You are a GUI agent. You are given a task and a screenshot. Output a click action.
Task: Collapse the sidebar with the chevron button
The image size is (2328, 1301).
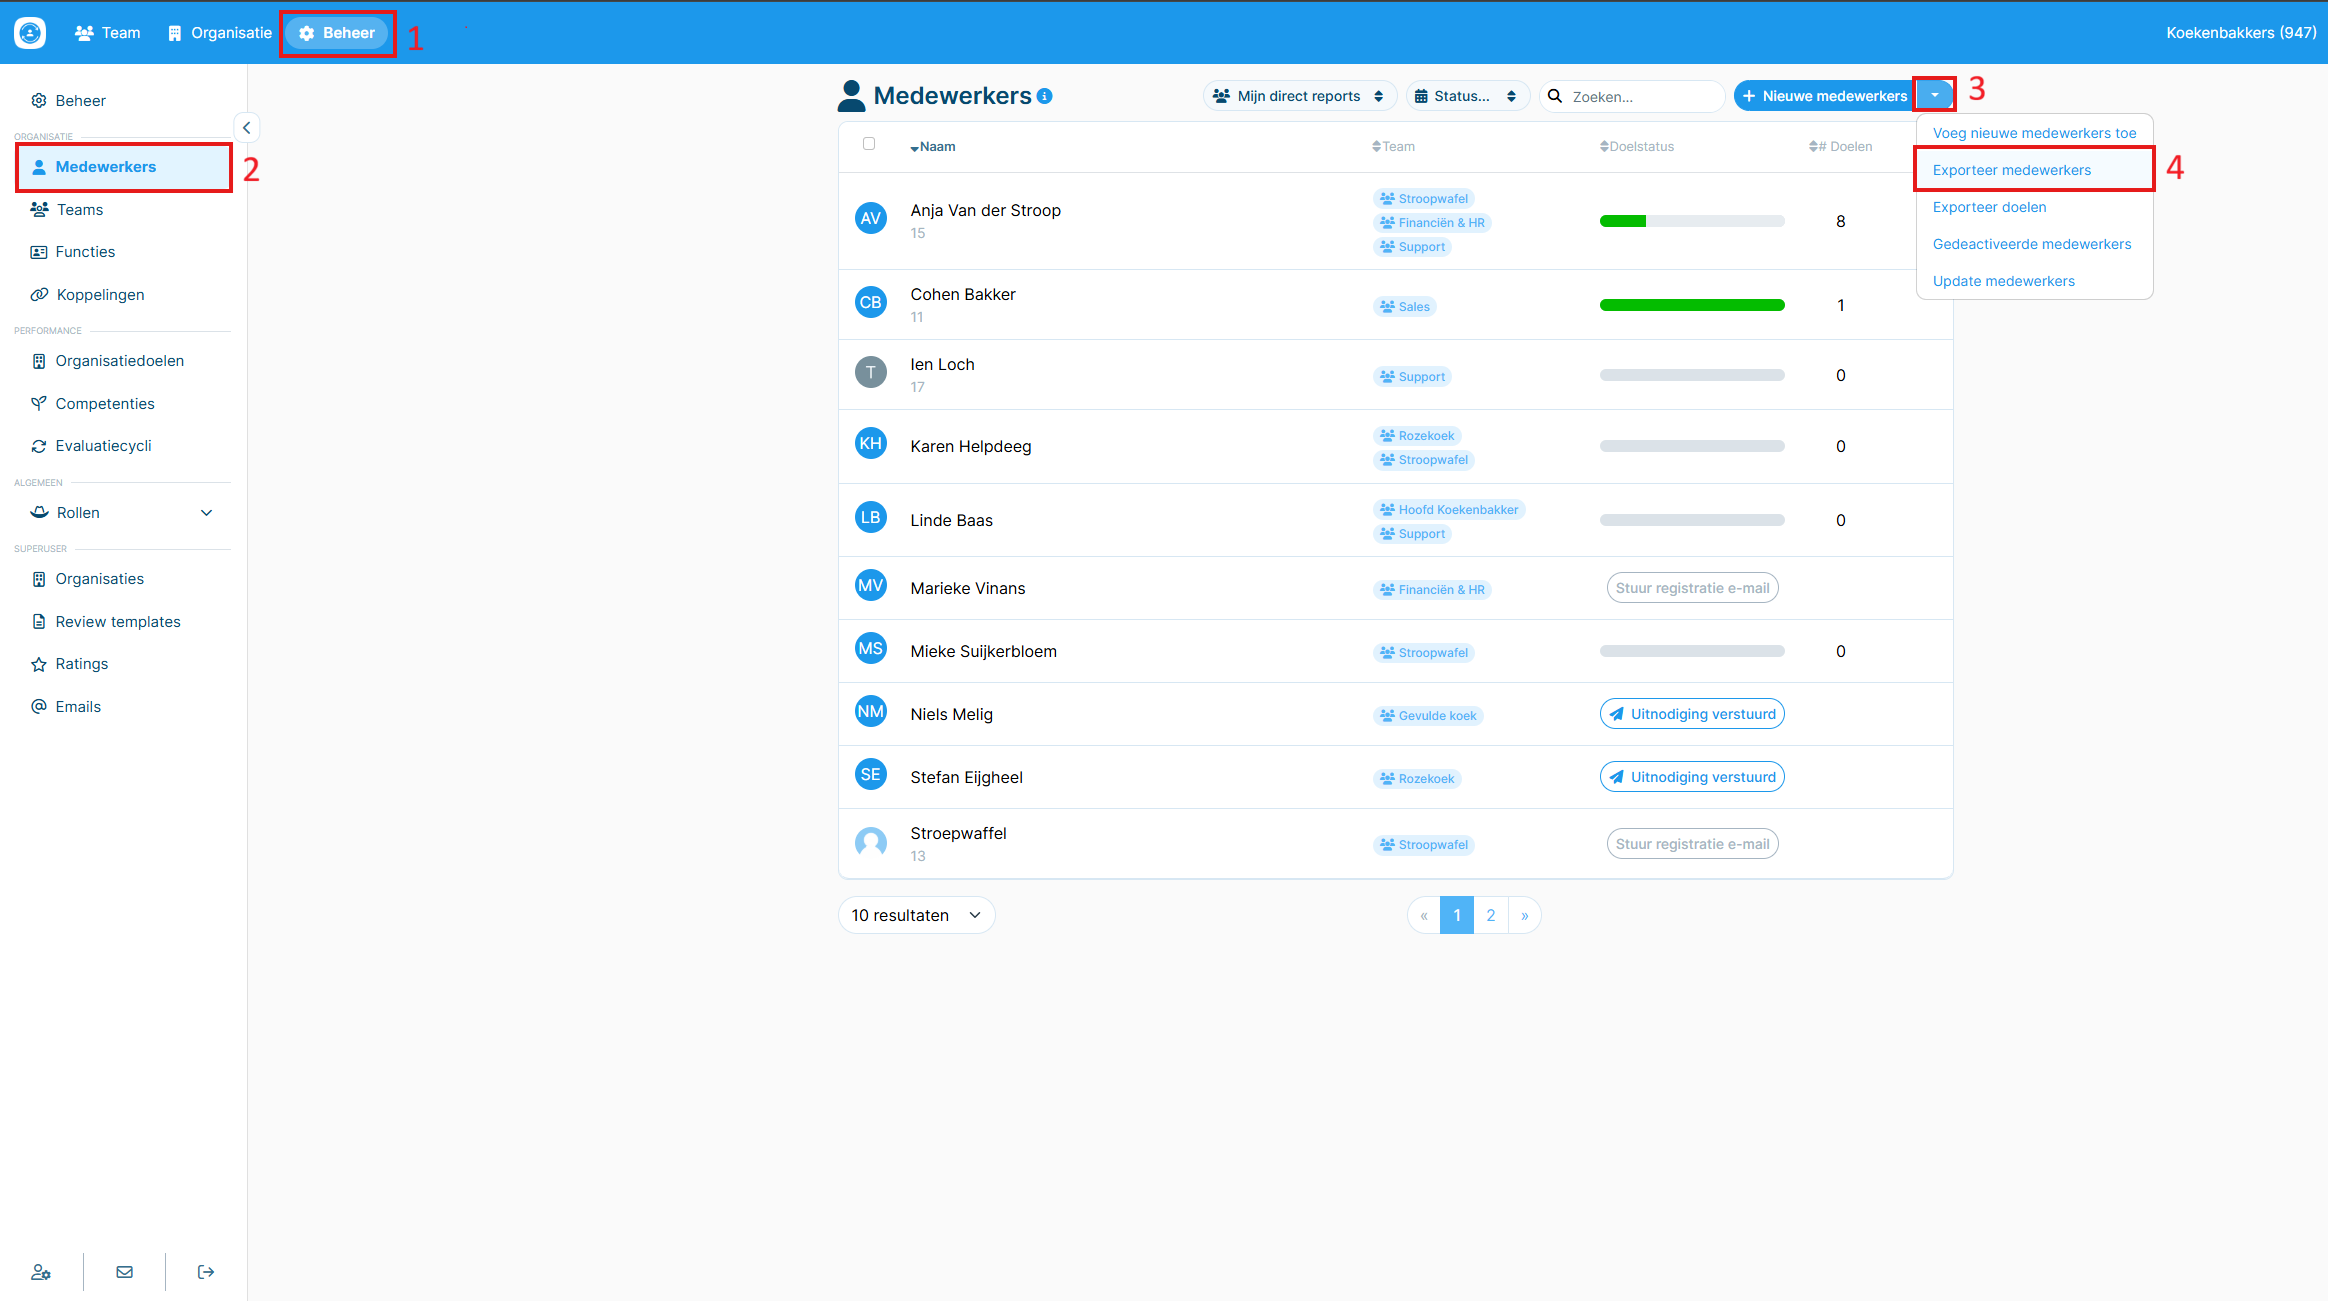pyautogui.click(x=246, y=128)
